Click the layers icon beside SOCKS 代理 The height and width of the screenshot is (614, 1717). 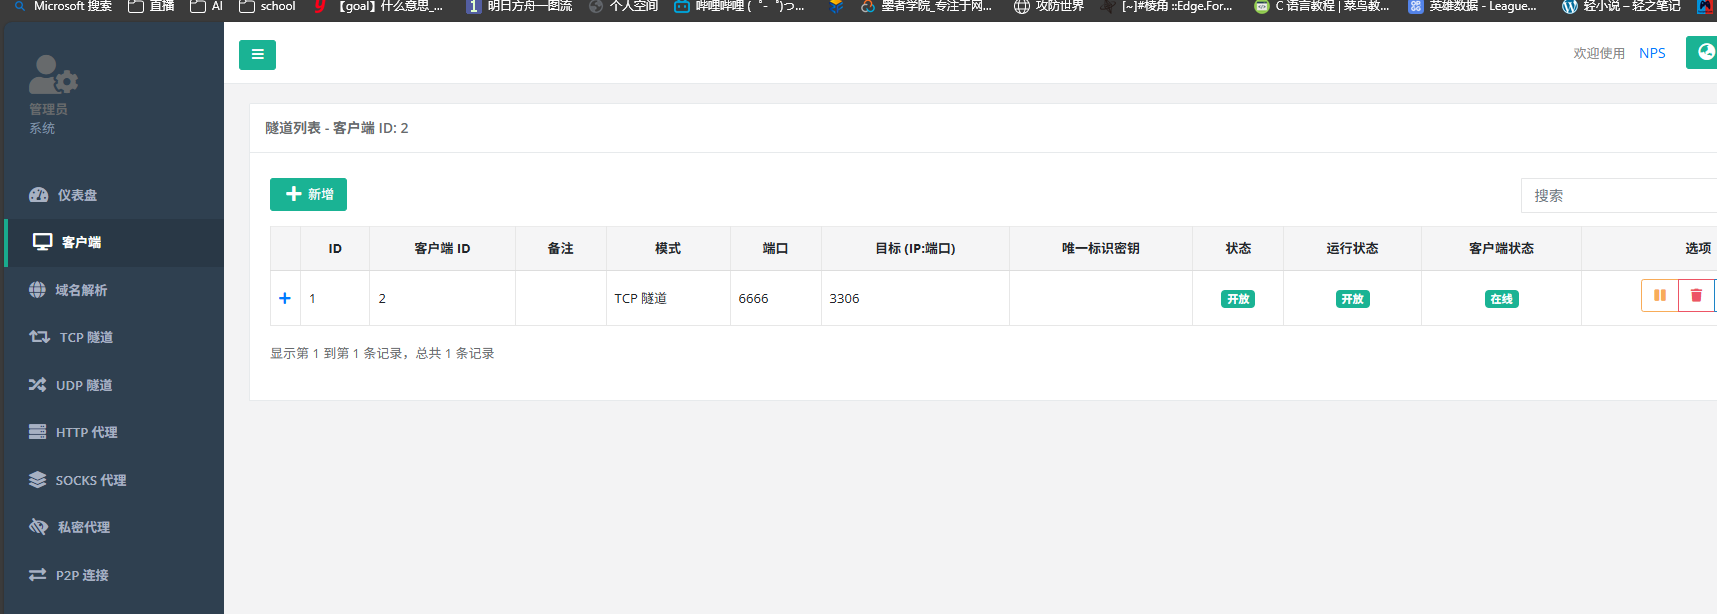[x=37, y=480]
